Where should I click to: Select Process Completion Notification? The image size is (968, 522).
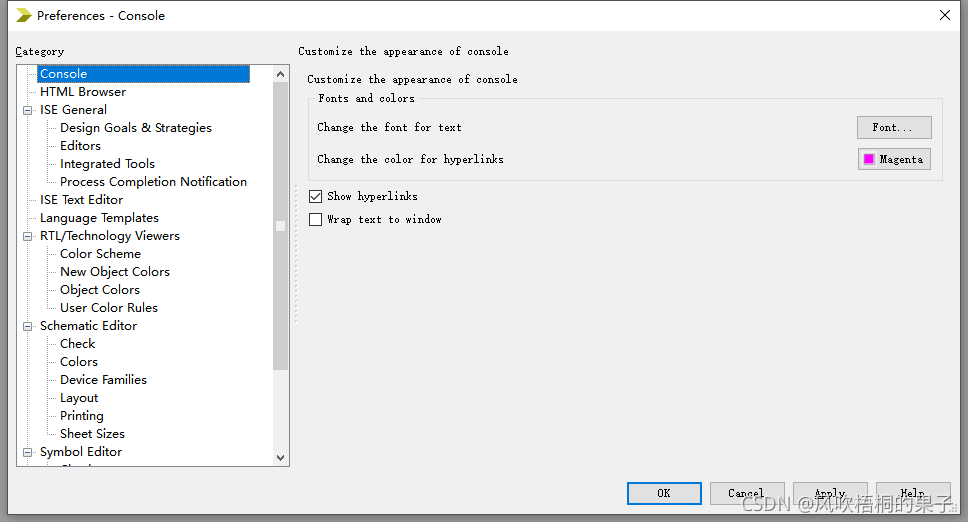[x=153, y=181]
